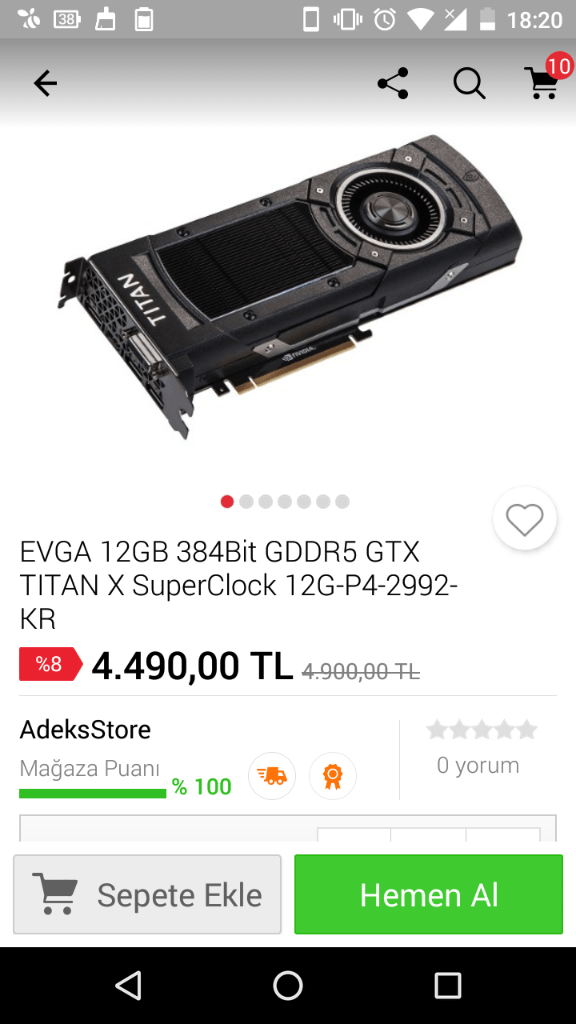This screenshot has width=576, height=1024.
Task: Tap the green Mağaza Puanı progress bar
Action: [93, 793]
